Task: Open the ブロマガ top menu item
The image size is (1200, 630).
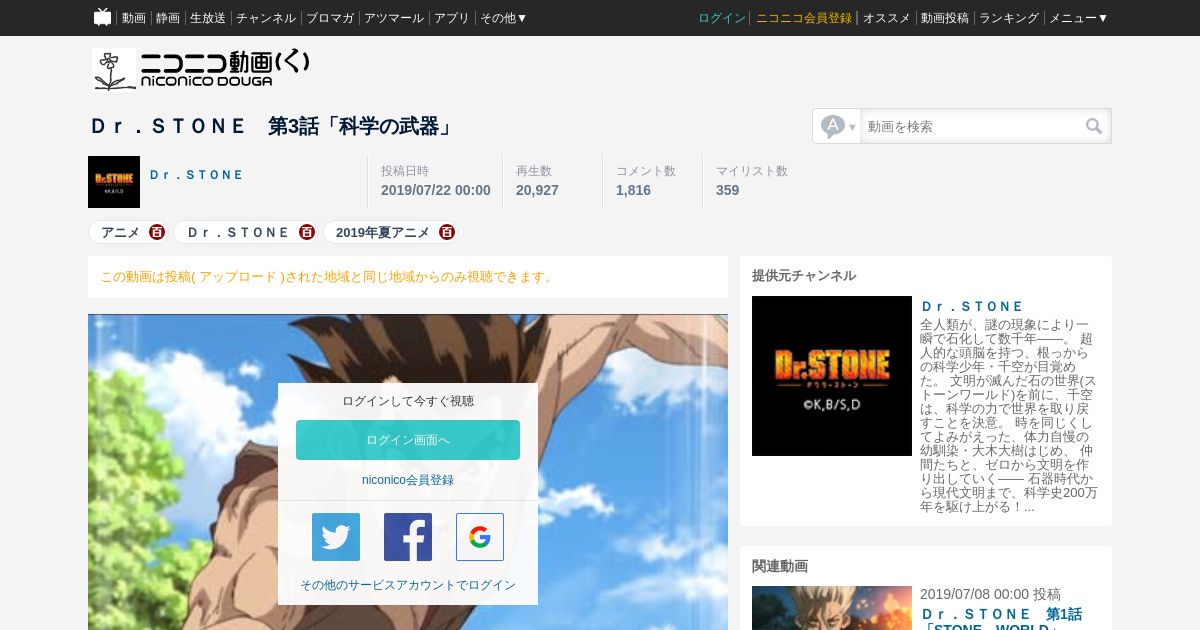Action: pos(330,18)
